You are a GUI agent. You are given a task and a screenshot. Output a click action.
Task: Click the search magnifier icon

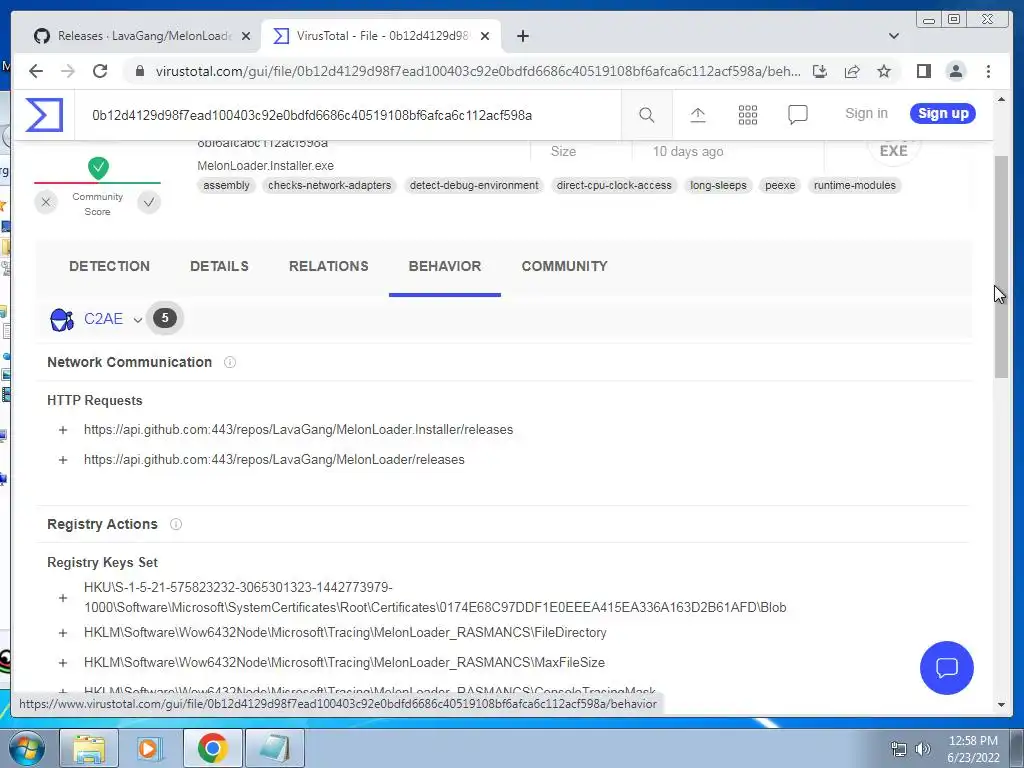647,115
